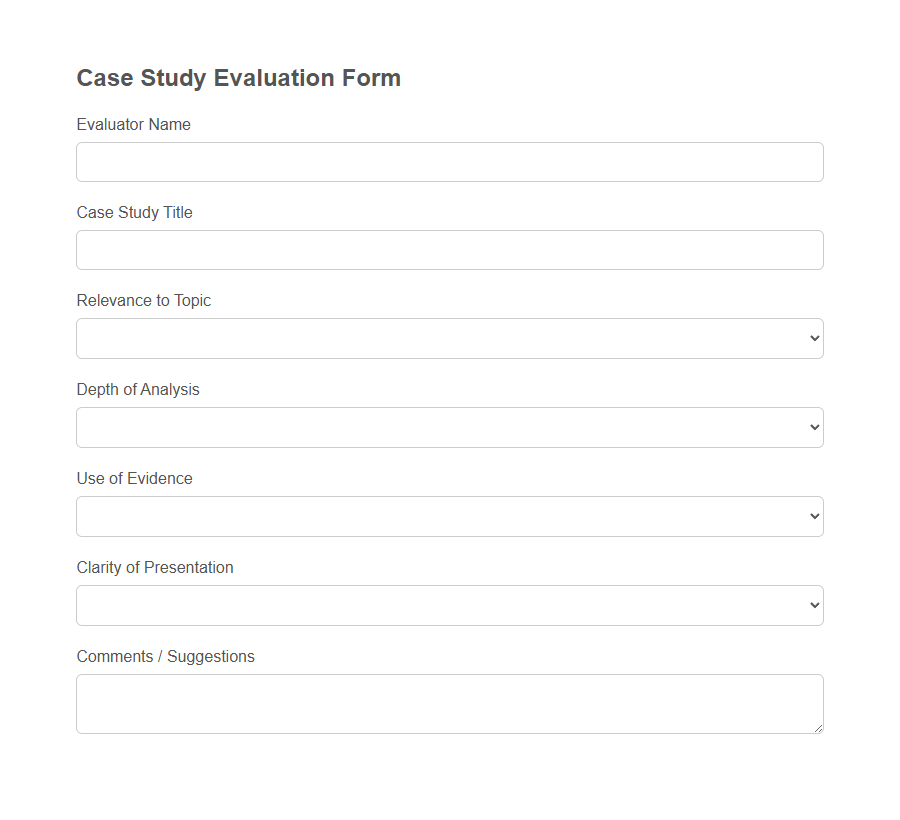Click the chevron on the Relevance to Topic selector
The width and height of the screenshot is (900, 820).
pyautogui.click(x=812, y=338)
